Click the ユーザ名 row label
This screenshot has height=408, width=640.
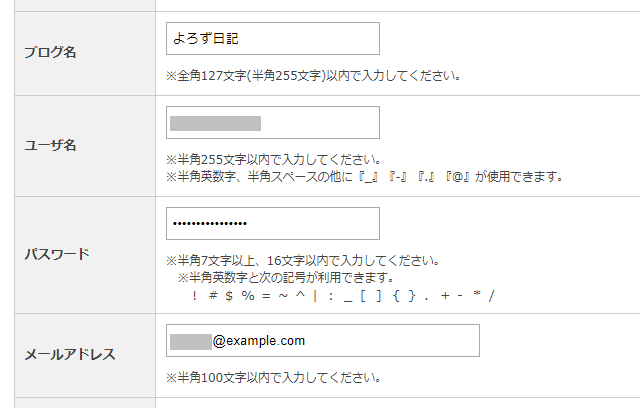(50, 145)
